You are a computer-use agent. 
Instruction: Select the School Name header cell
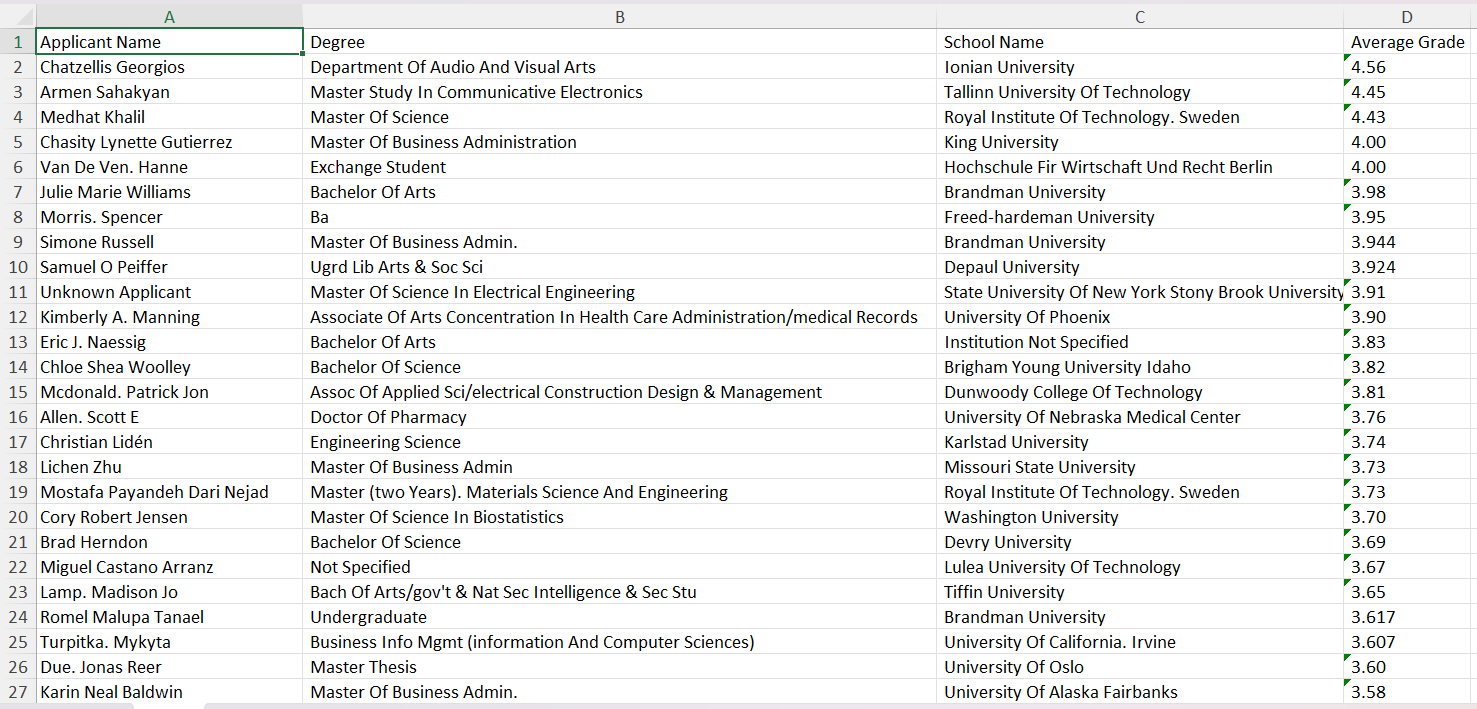click(x=1140, y=42)
